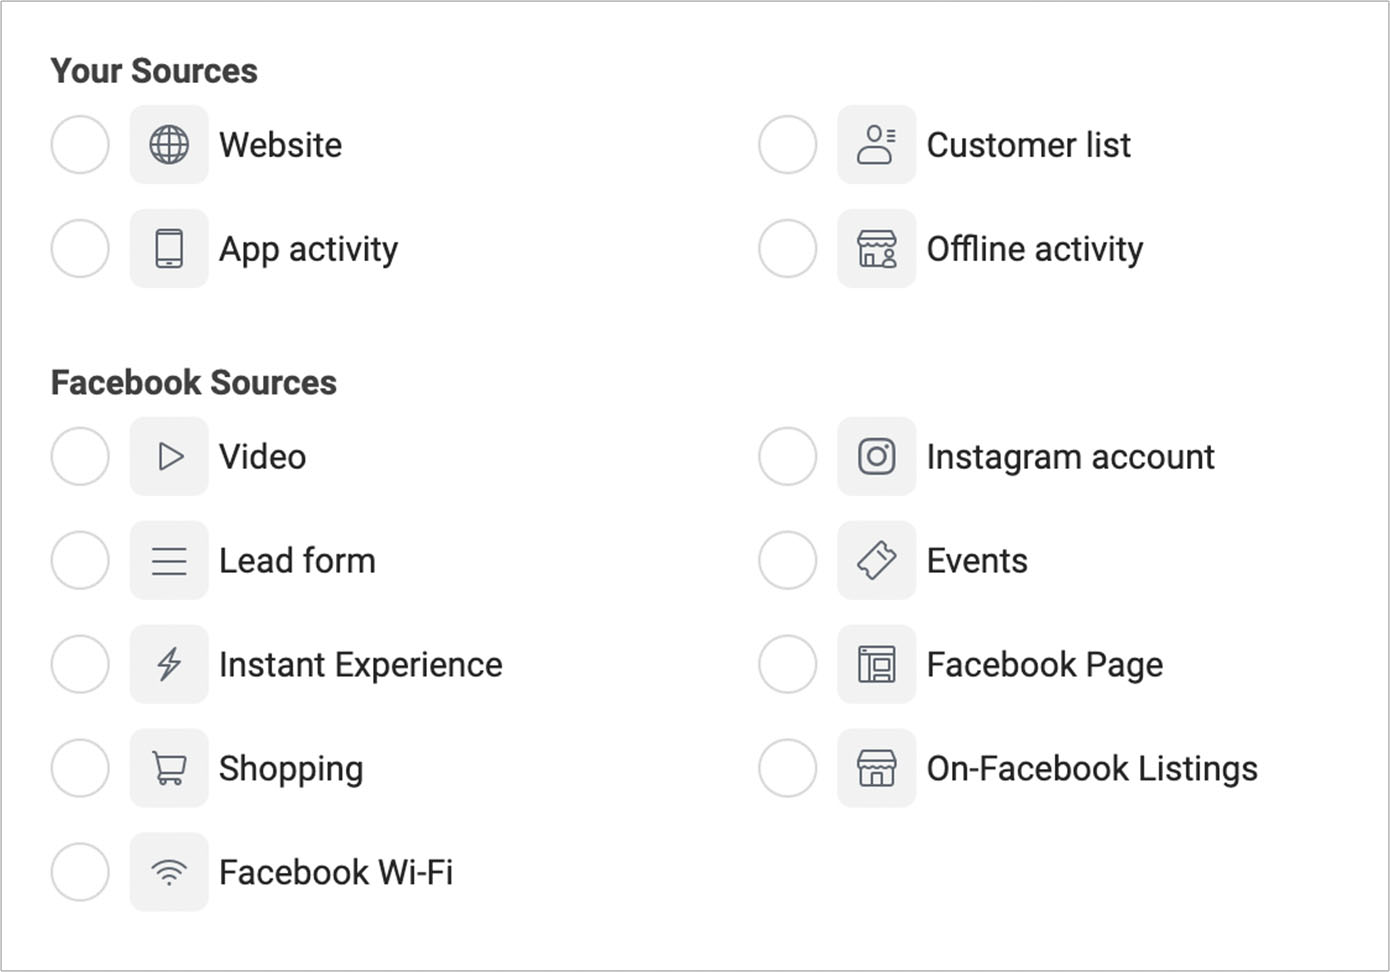The height and width of the screenshot is (972, 1390).
Task: Click the Lead form lines icon
Action: pyautogui.click(x=168, y=560)
